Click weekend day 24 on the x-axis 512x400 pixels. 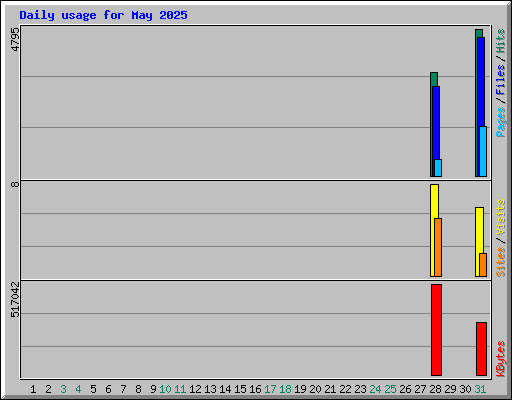375,389
